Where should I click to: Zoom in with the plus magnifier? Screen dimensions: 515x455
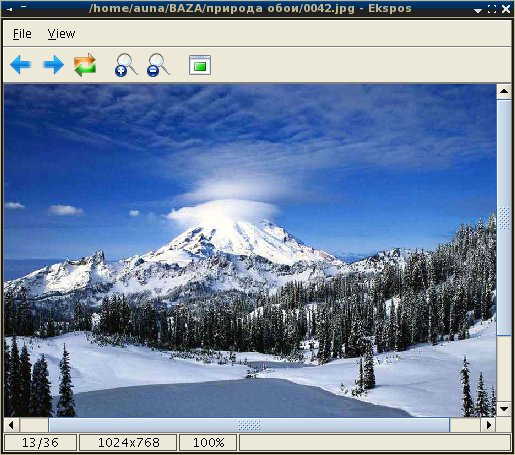click(126, 65)
